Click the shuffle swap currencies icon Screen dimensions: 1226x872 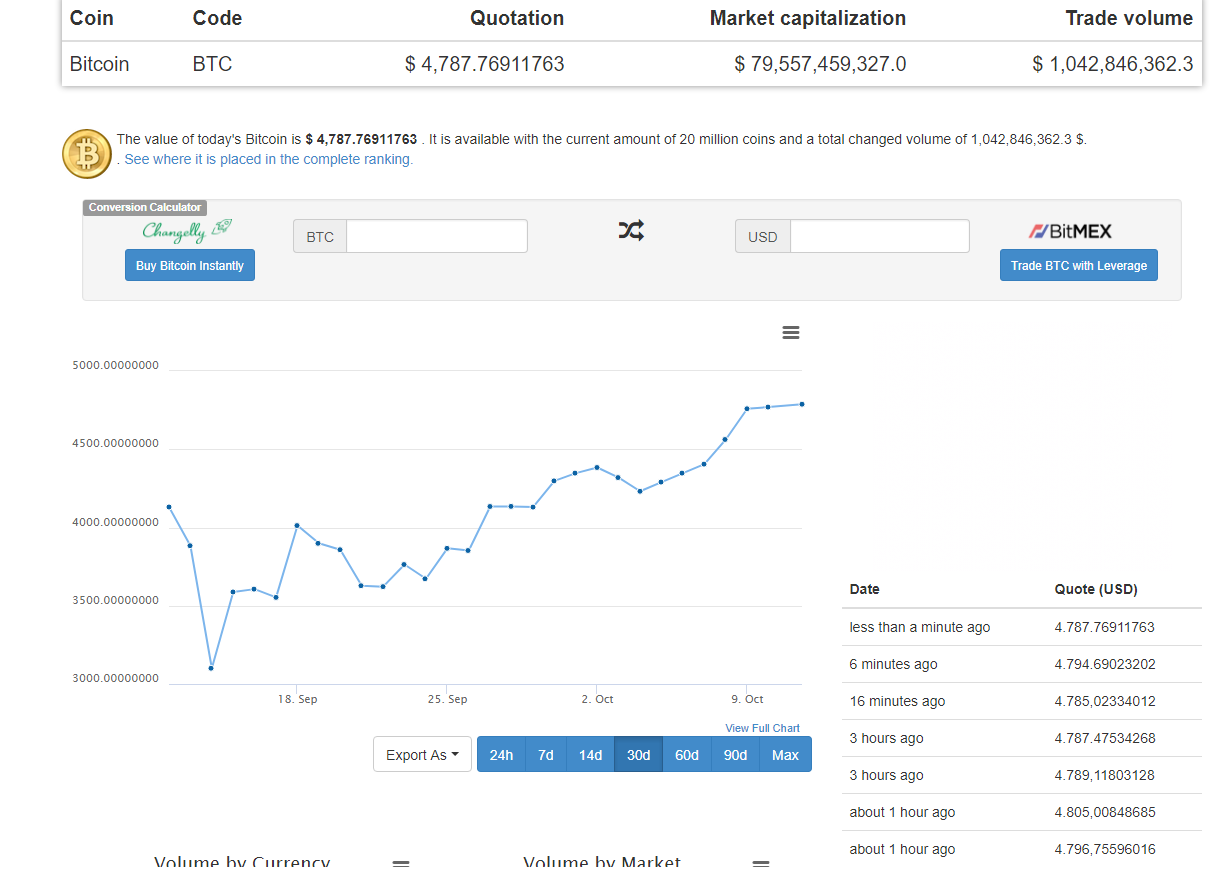(631, 231)
